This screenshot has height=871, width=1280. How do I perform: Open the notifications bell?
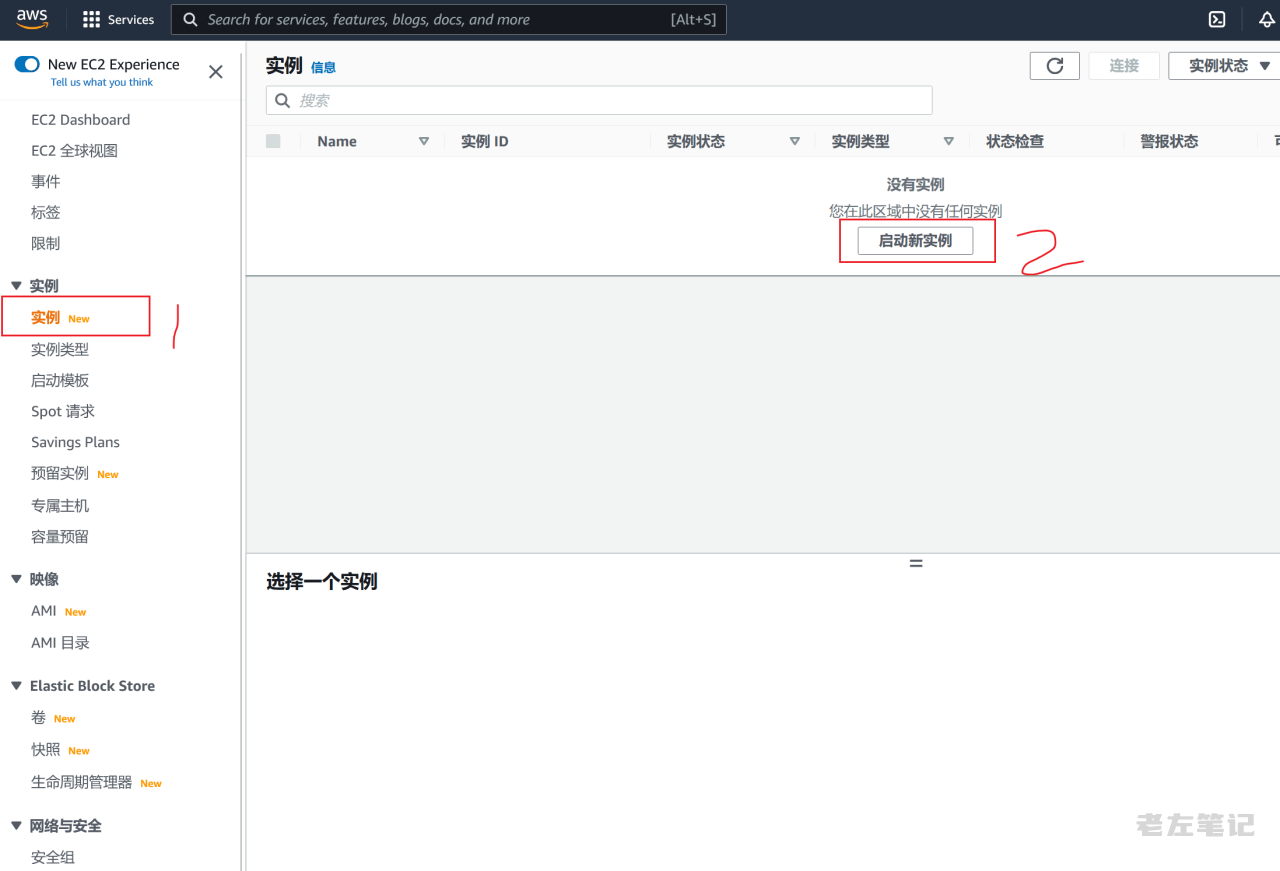(1266, 19)
